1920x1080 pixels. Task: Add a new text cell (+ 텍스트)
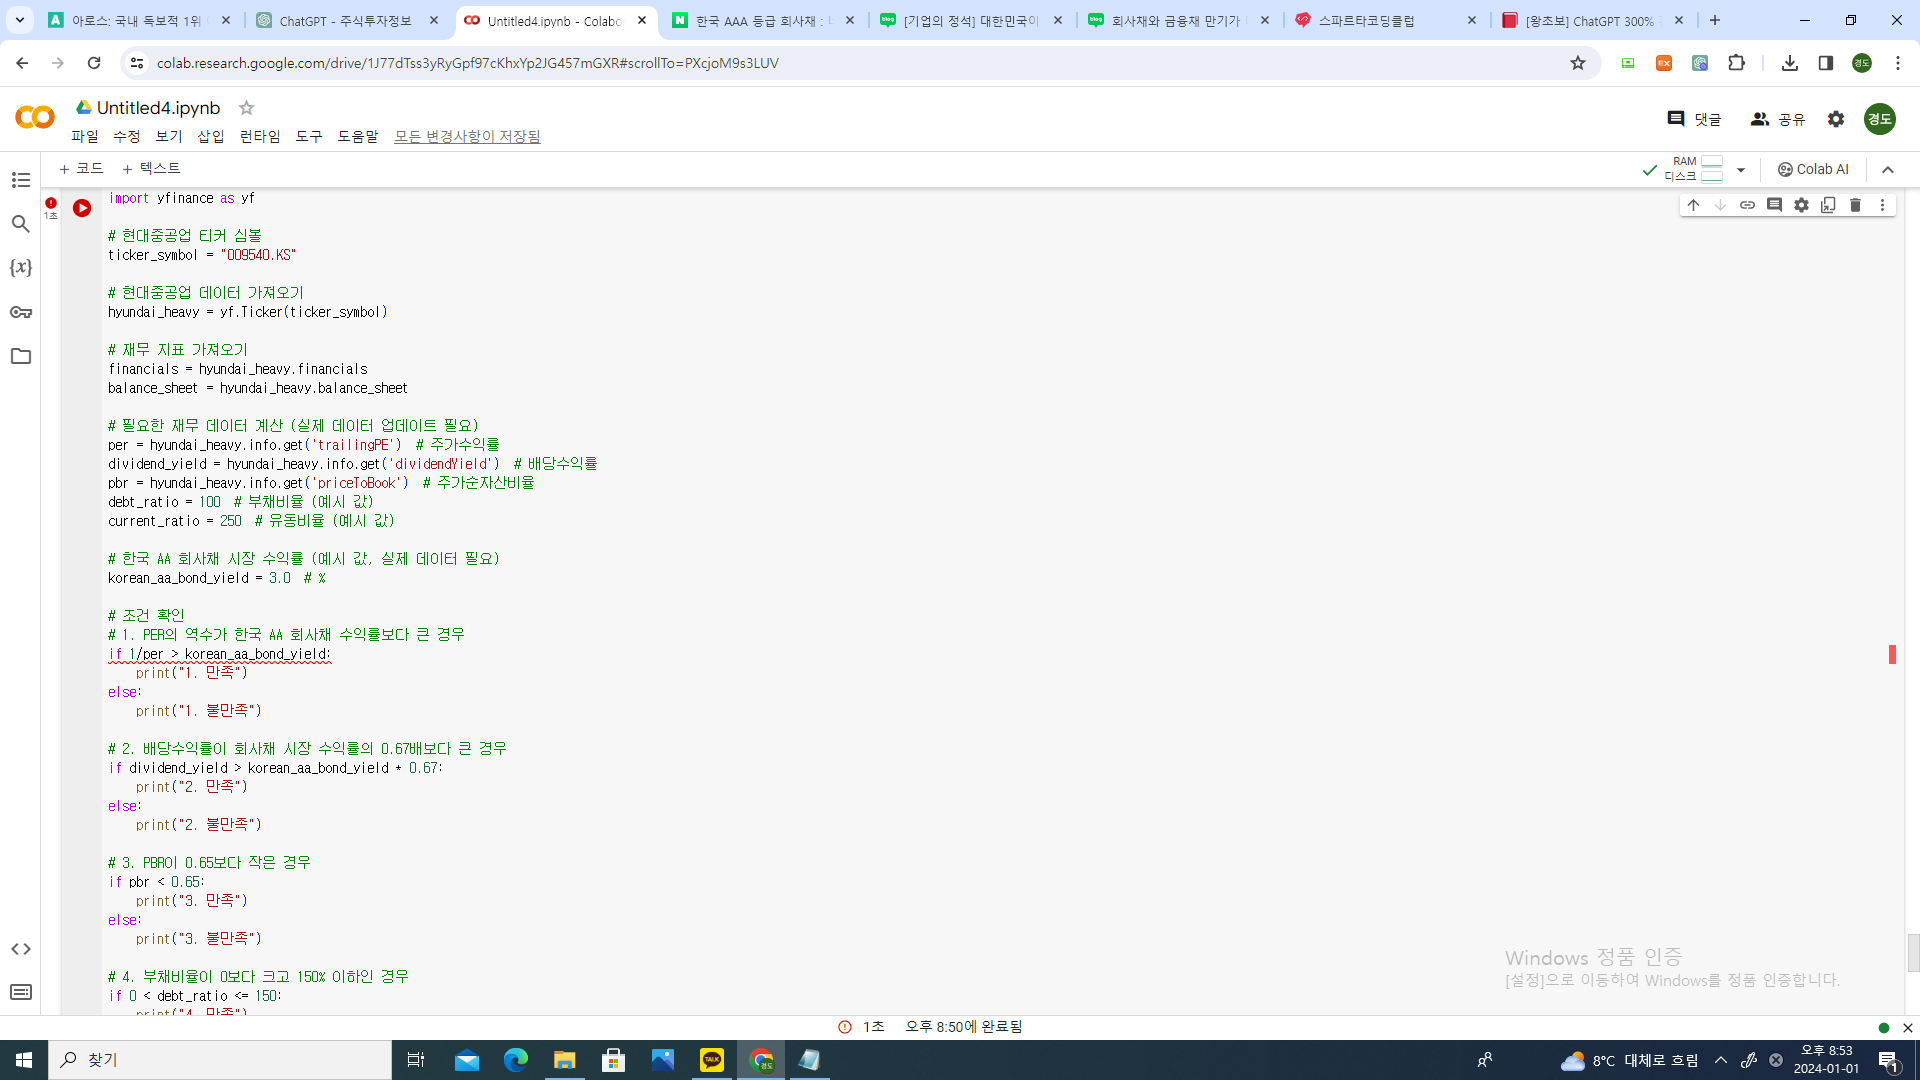[x=151, y=169]
